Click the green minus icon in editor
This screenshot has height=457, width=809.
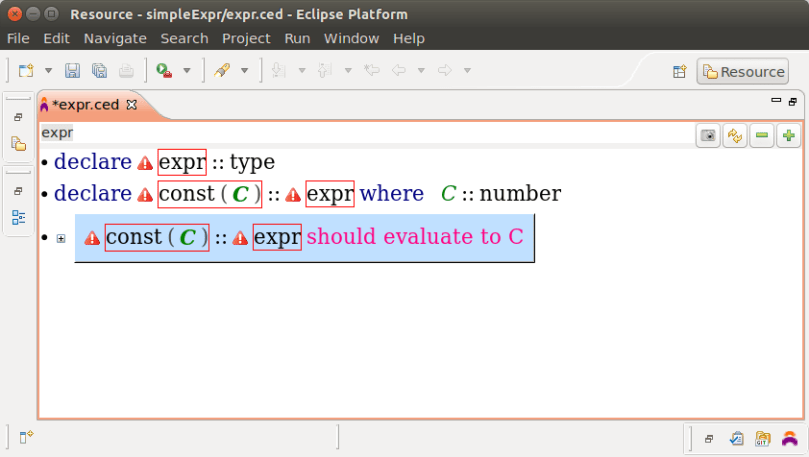[x=762, y=136]
